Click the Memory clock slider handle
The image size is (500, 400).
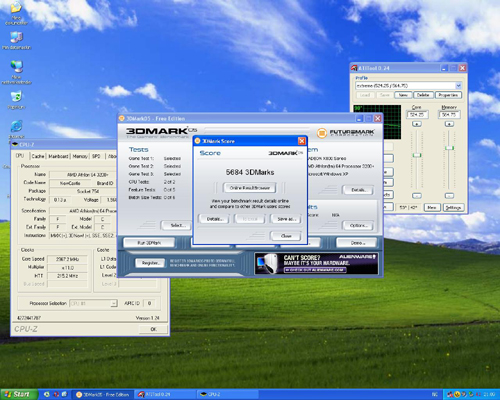(449, 148)
